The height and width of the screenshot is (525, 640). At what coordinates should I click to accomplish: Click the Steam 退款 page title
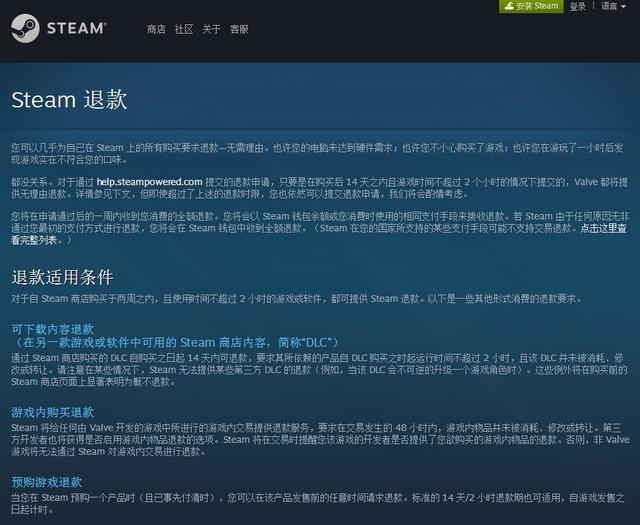69,100
